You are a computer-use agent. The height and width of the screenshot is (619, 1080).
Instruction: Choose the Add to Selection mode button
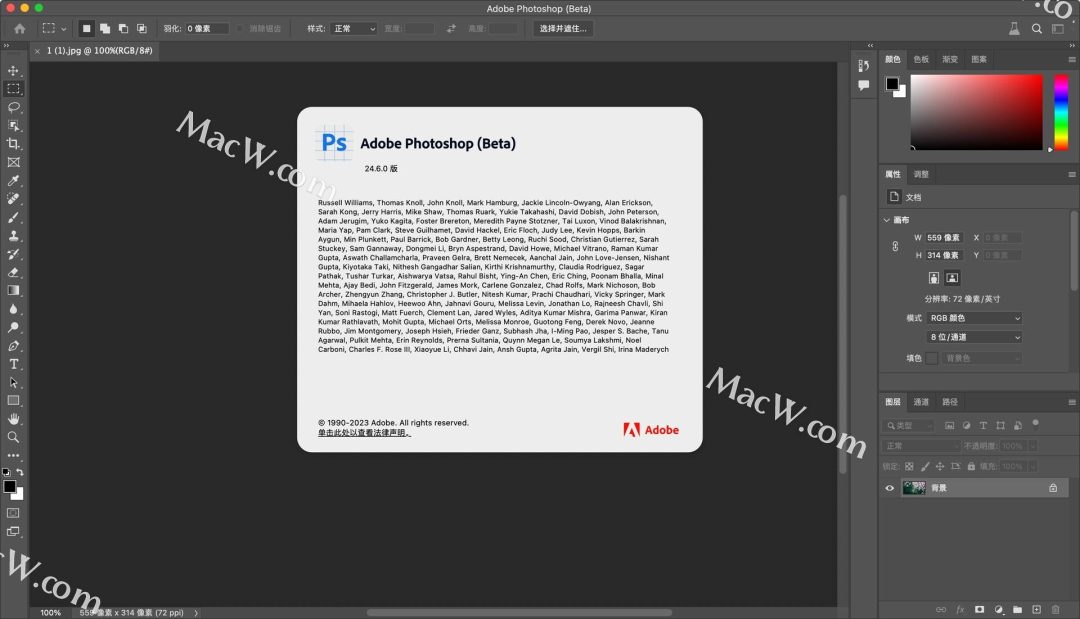(x=105, y=28)
